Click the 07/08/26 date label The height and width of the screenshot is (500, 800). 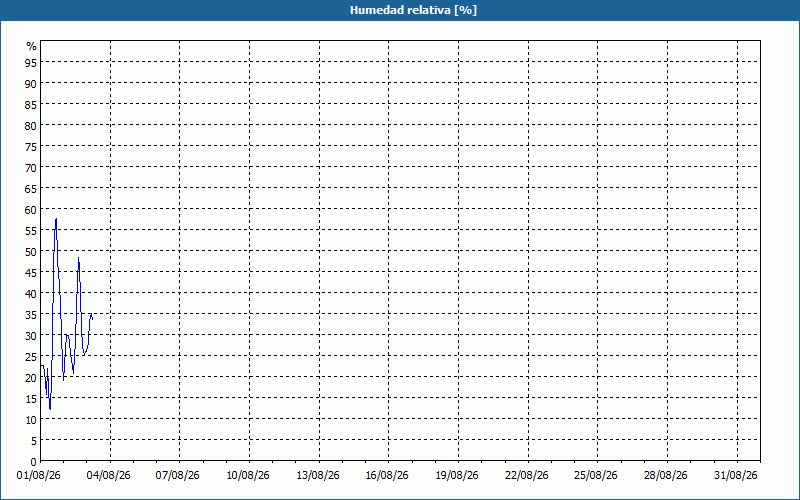coord(178,476)
